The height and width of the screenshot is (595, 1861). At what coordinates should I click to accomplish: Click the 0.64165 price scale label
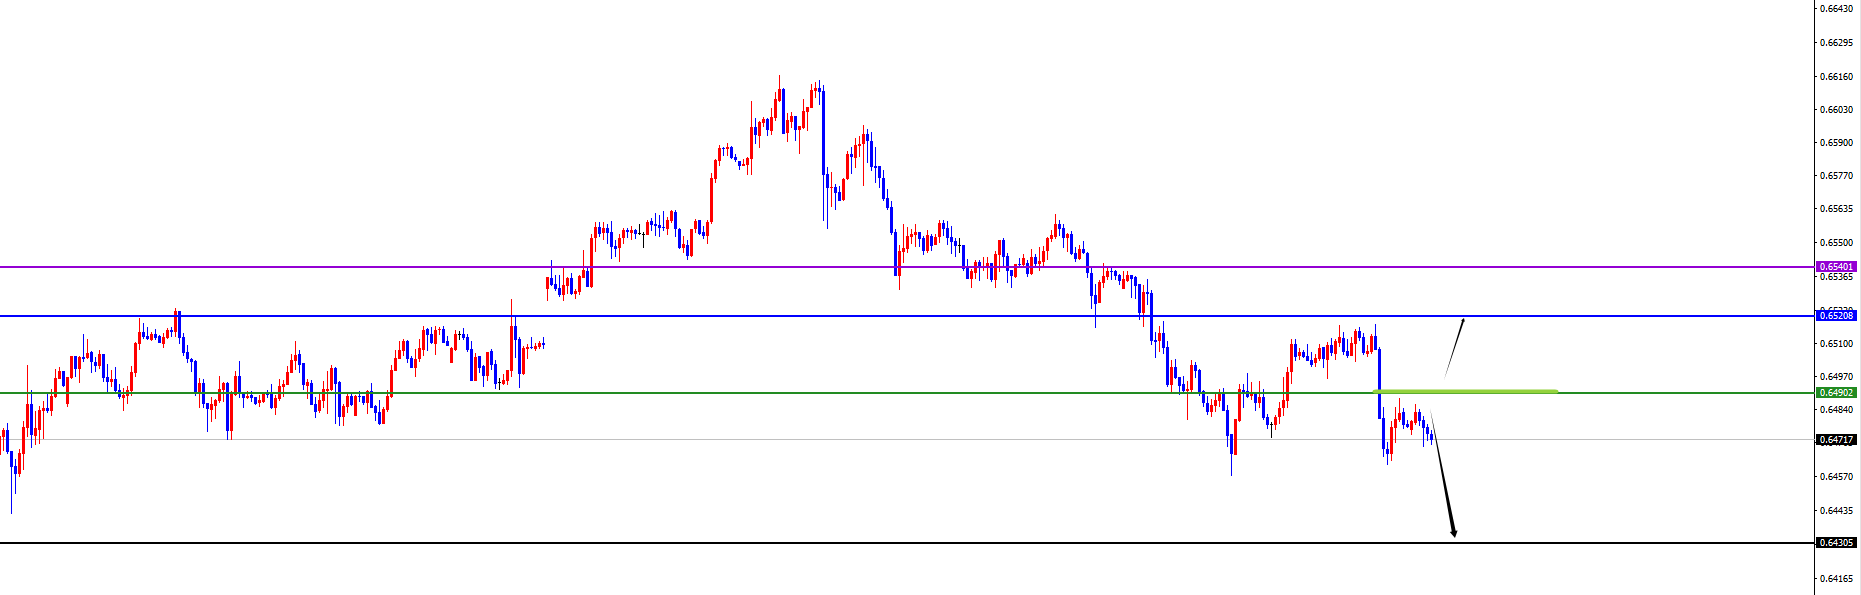coord(1836,578)
